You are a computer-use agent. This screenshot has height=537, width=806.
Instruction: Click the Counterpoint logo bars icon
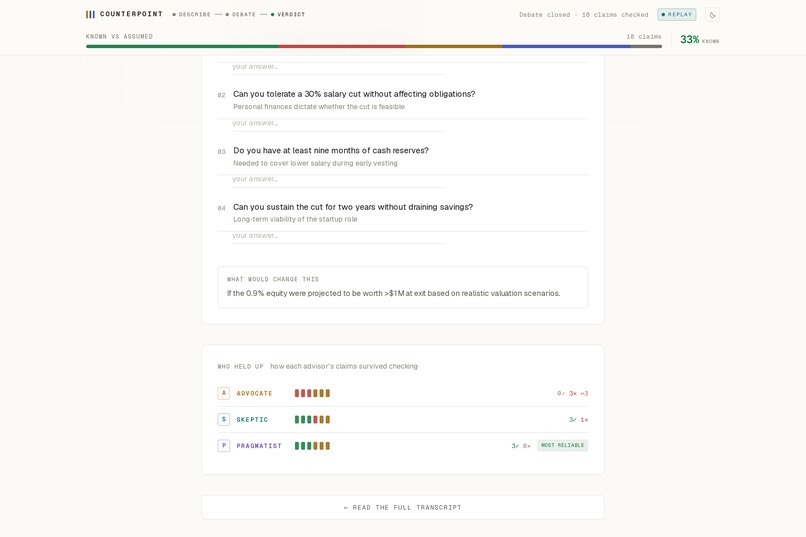90,14
